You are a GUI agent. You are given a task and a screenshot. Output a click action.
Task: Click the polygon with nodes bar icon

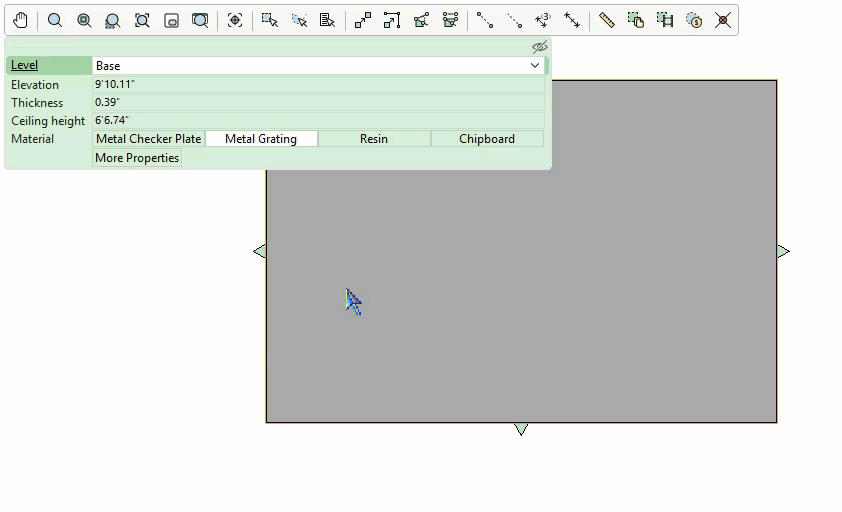coord(450,20)
